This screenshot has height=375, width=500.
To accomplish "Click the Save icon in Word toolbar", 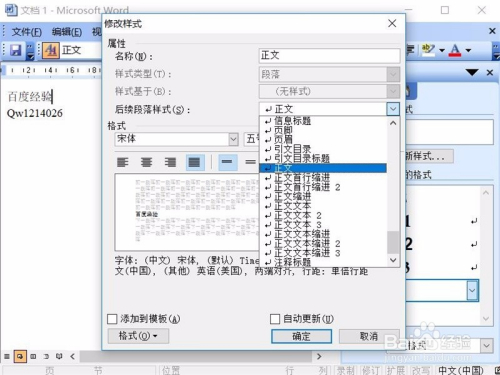I will coord(15,50).
